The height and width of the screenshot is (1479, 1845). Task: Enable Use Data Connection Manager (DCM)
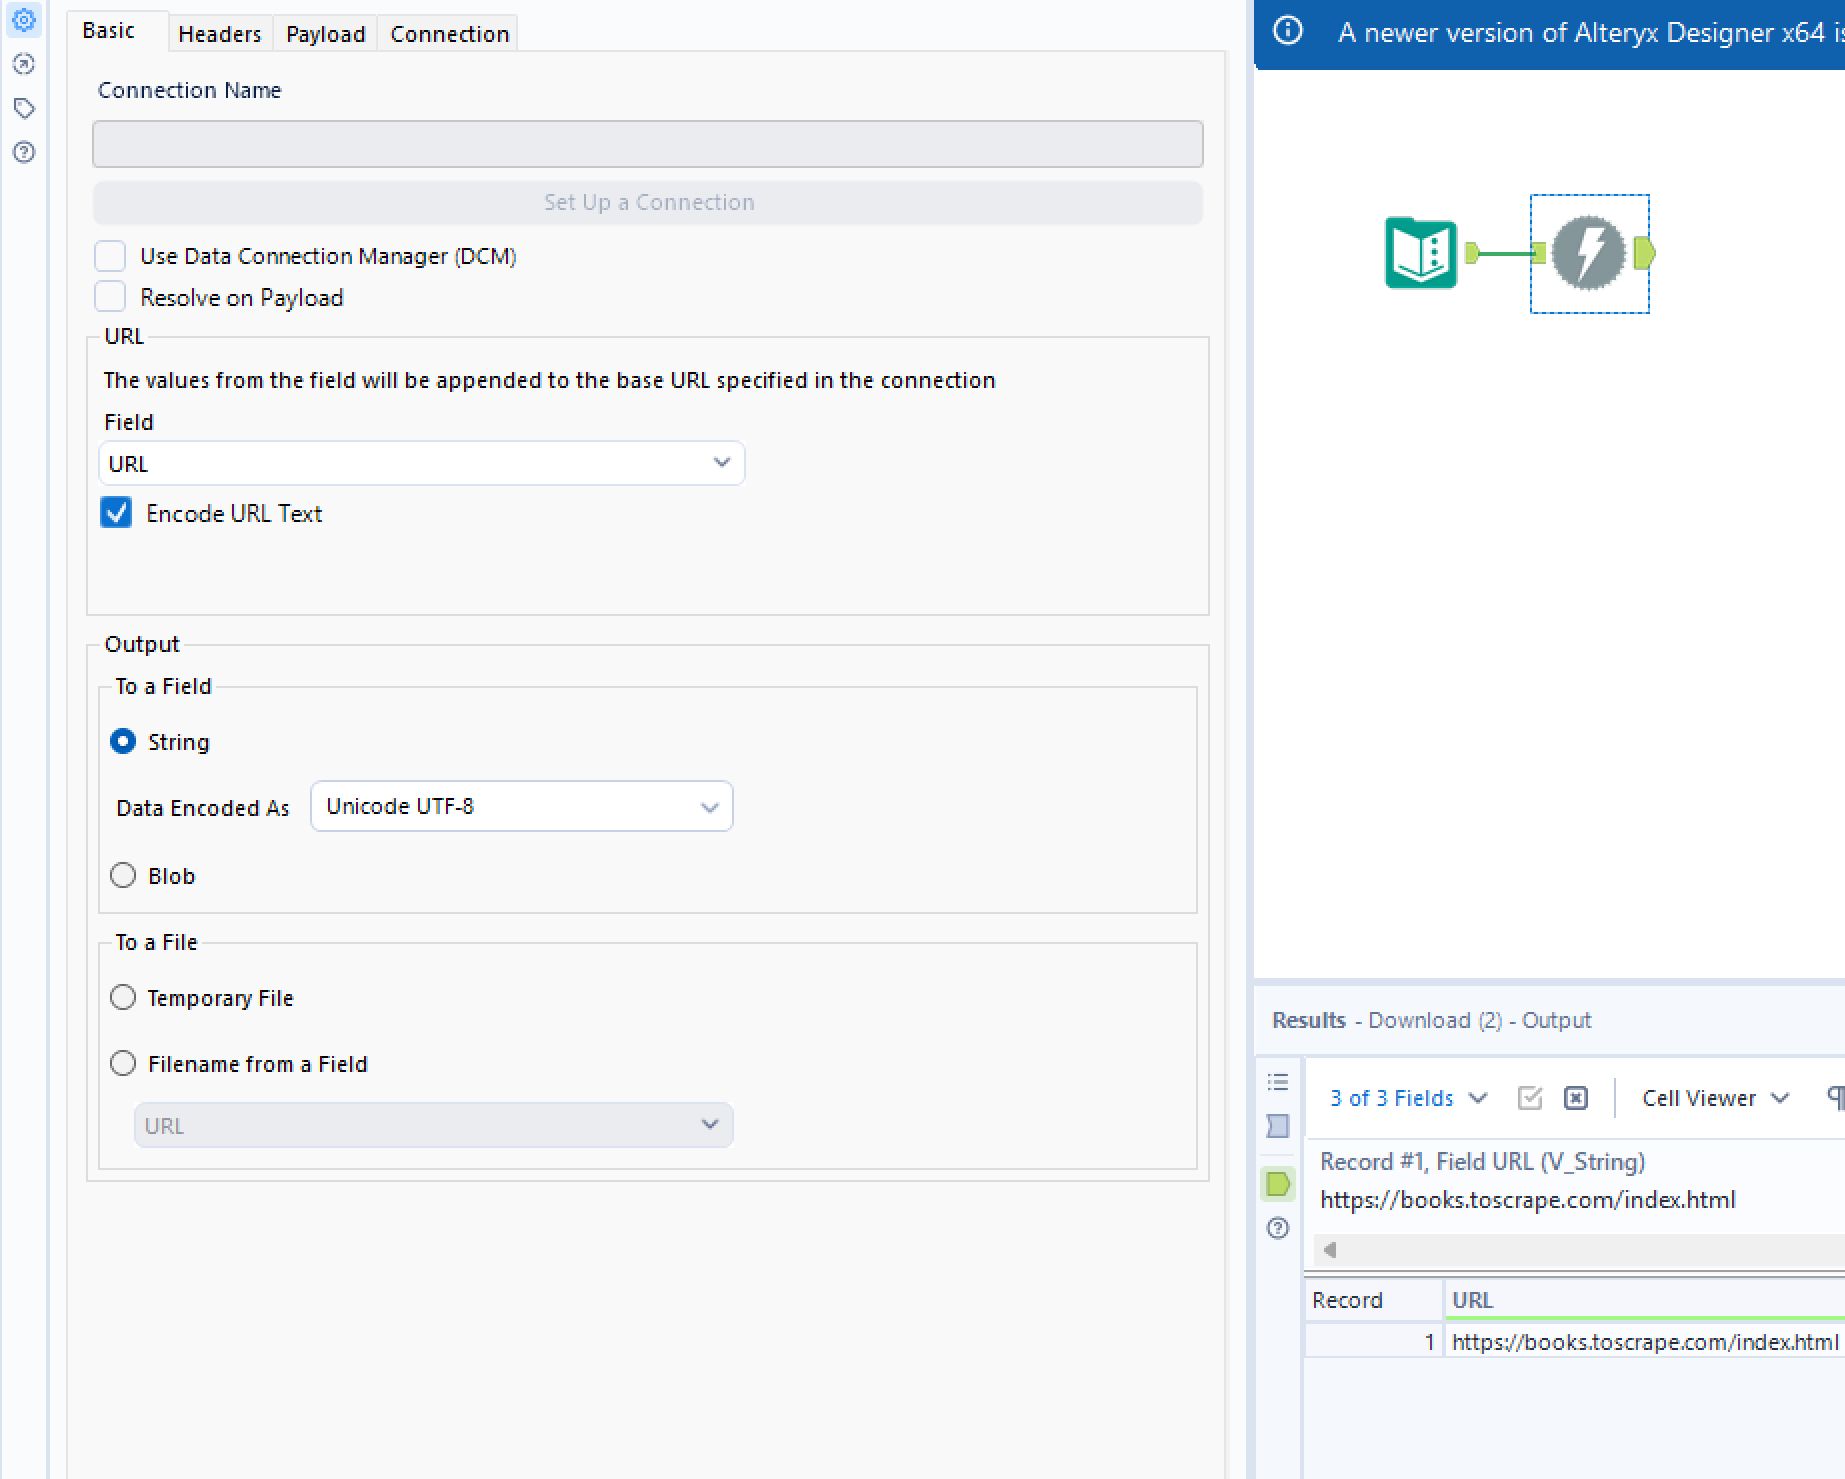coord(110,256)
